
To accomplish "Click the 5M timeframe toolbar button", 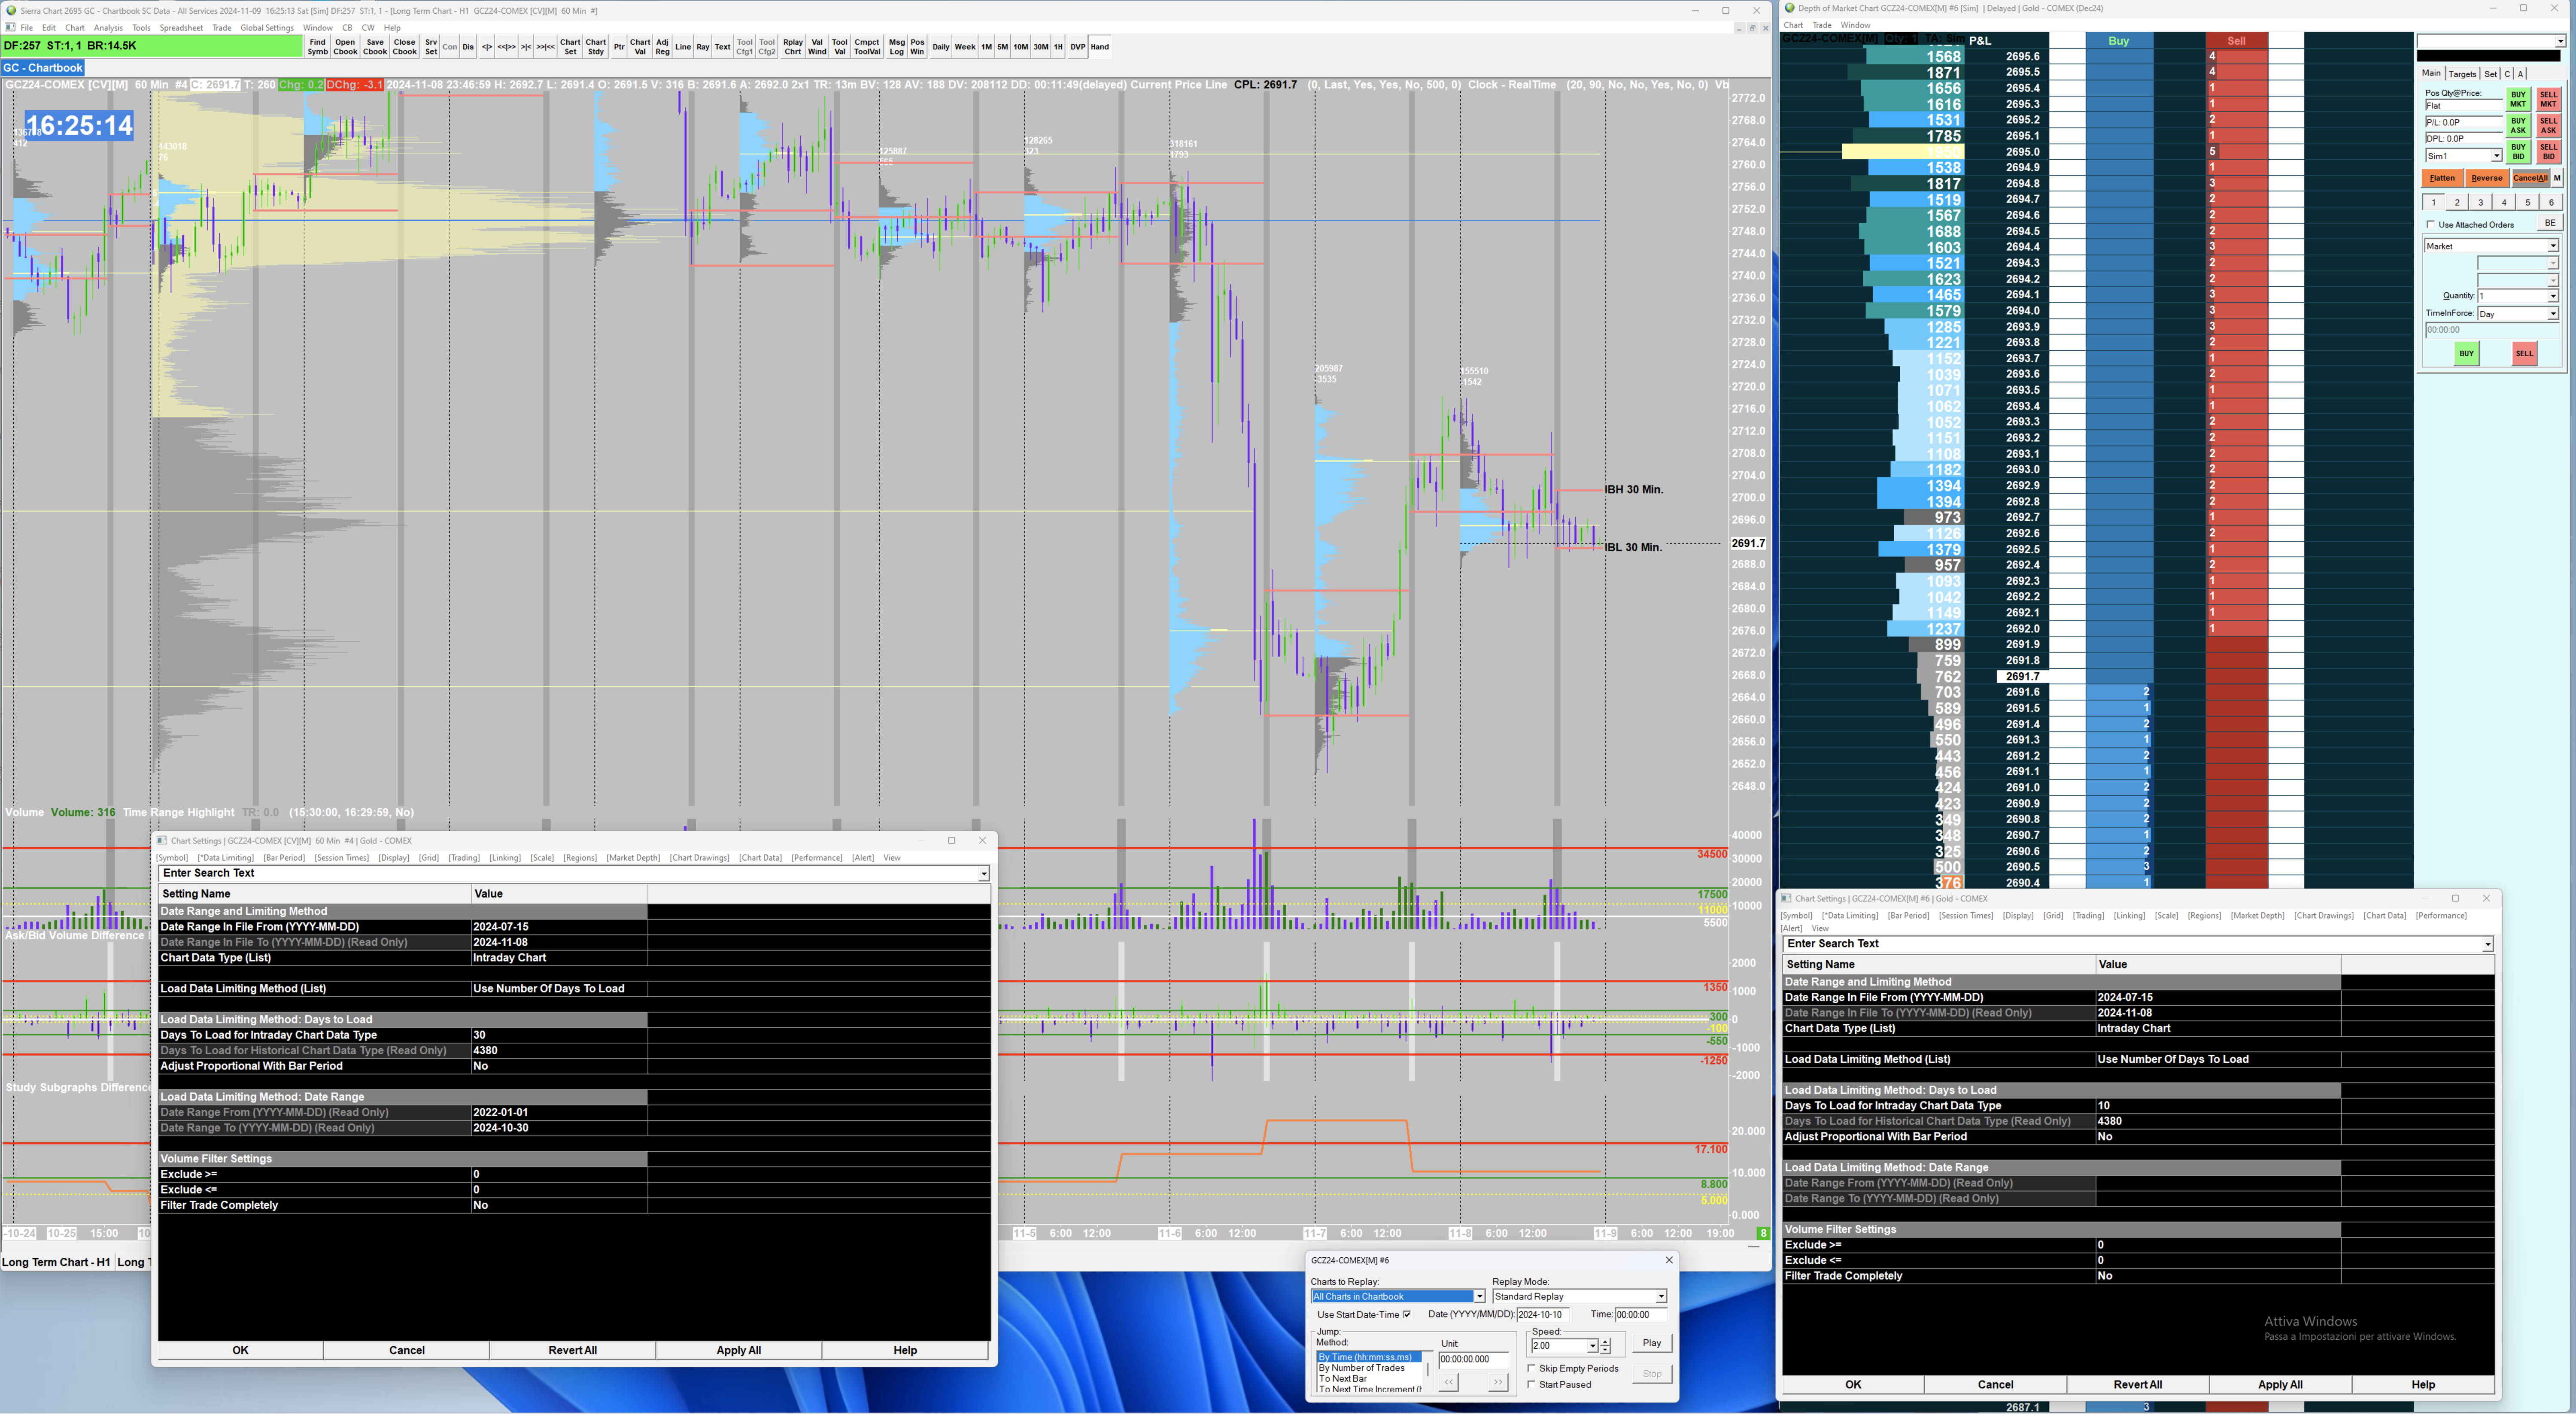I will click(x=1002, y=47).
